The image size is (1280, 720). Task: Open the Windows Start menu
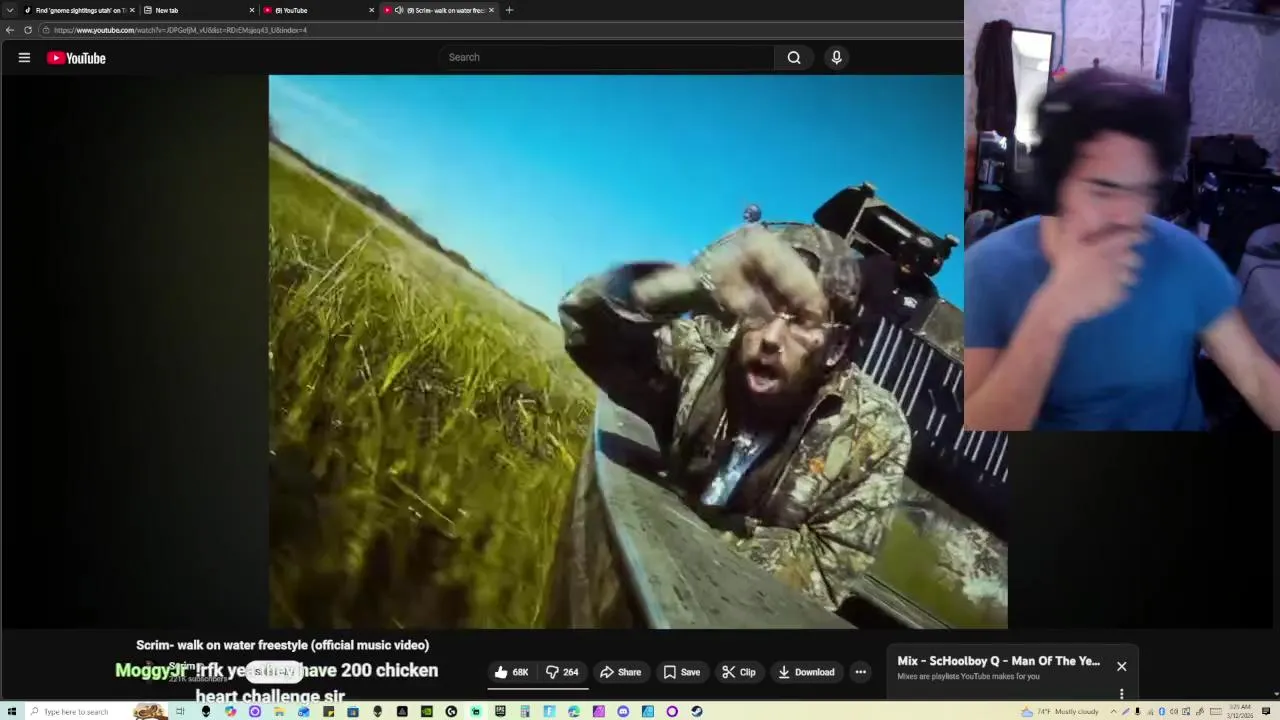(x=12, y=711)
